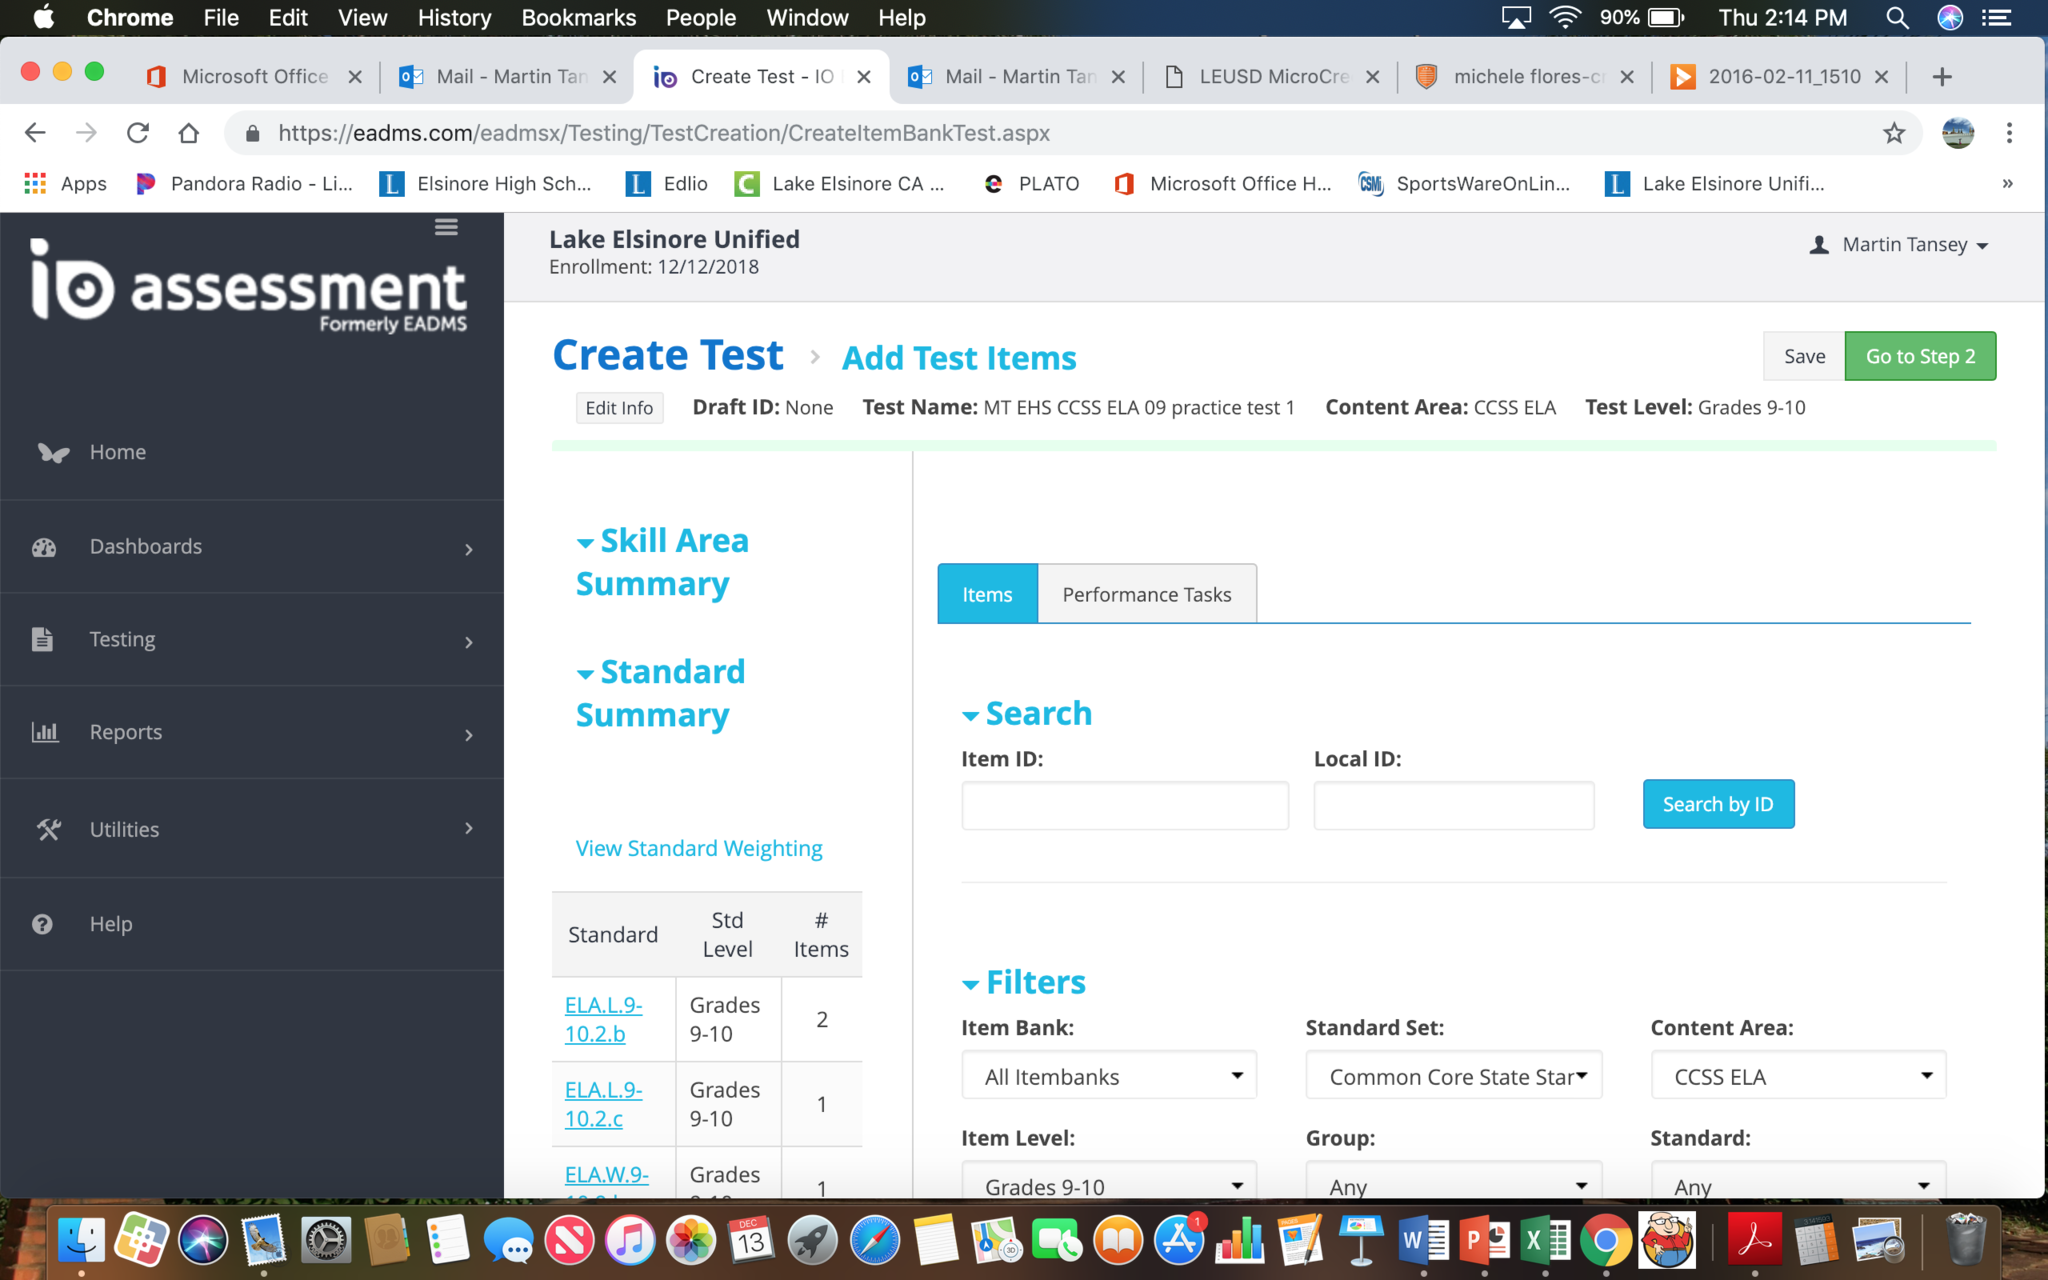This screenshot has width=2048, height=1280.
Task: Click the Testing document icon
Action: [42, 639]
